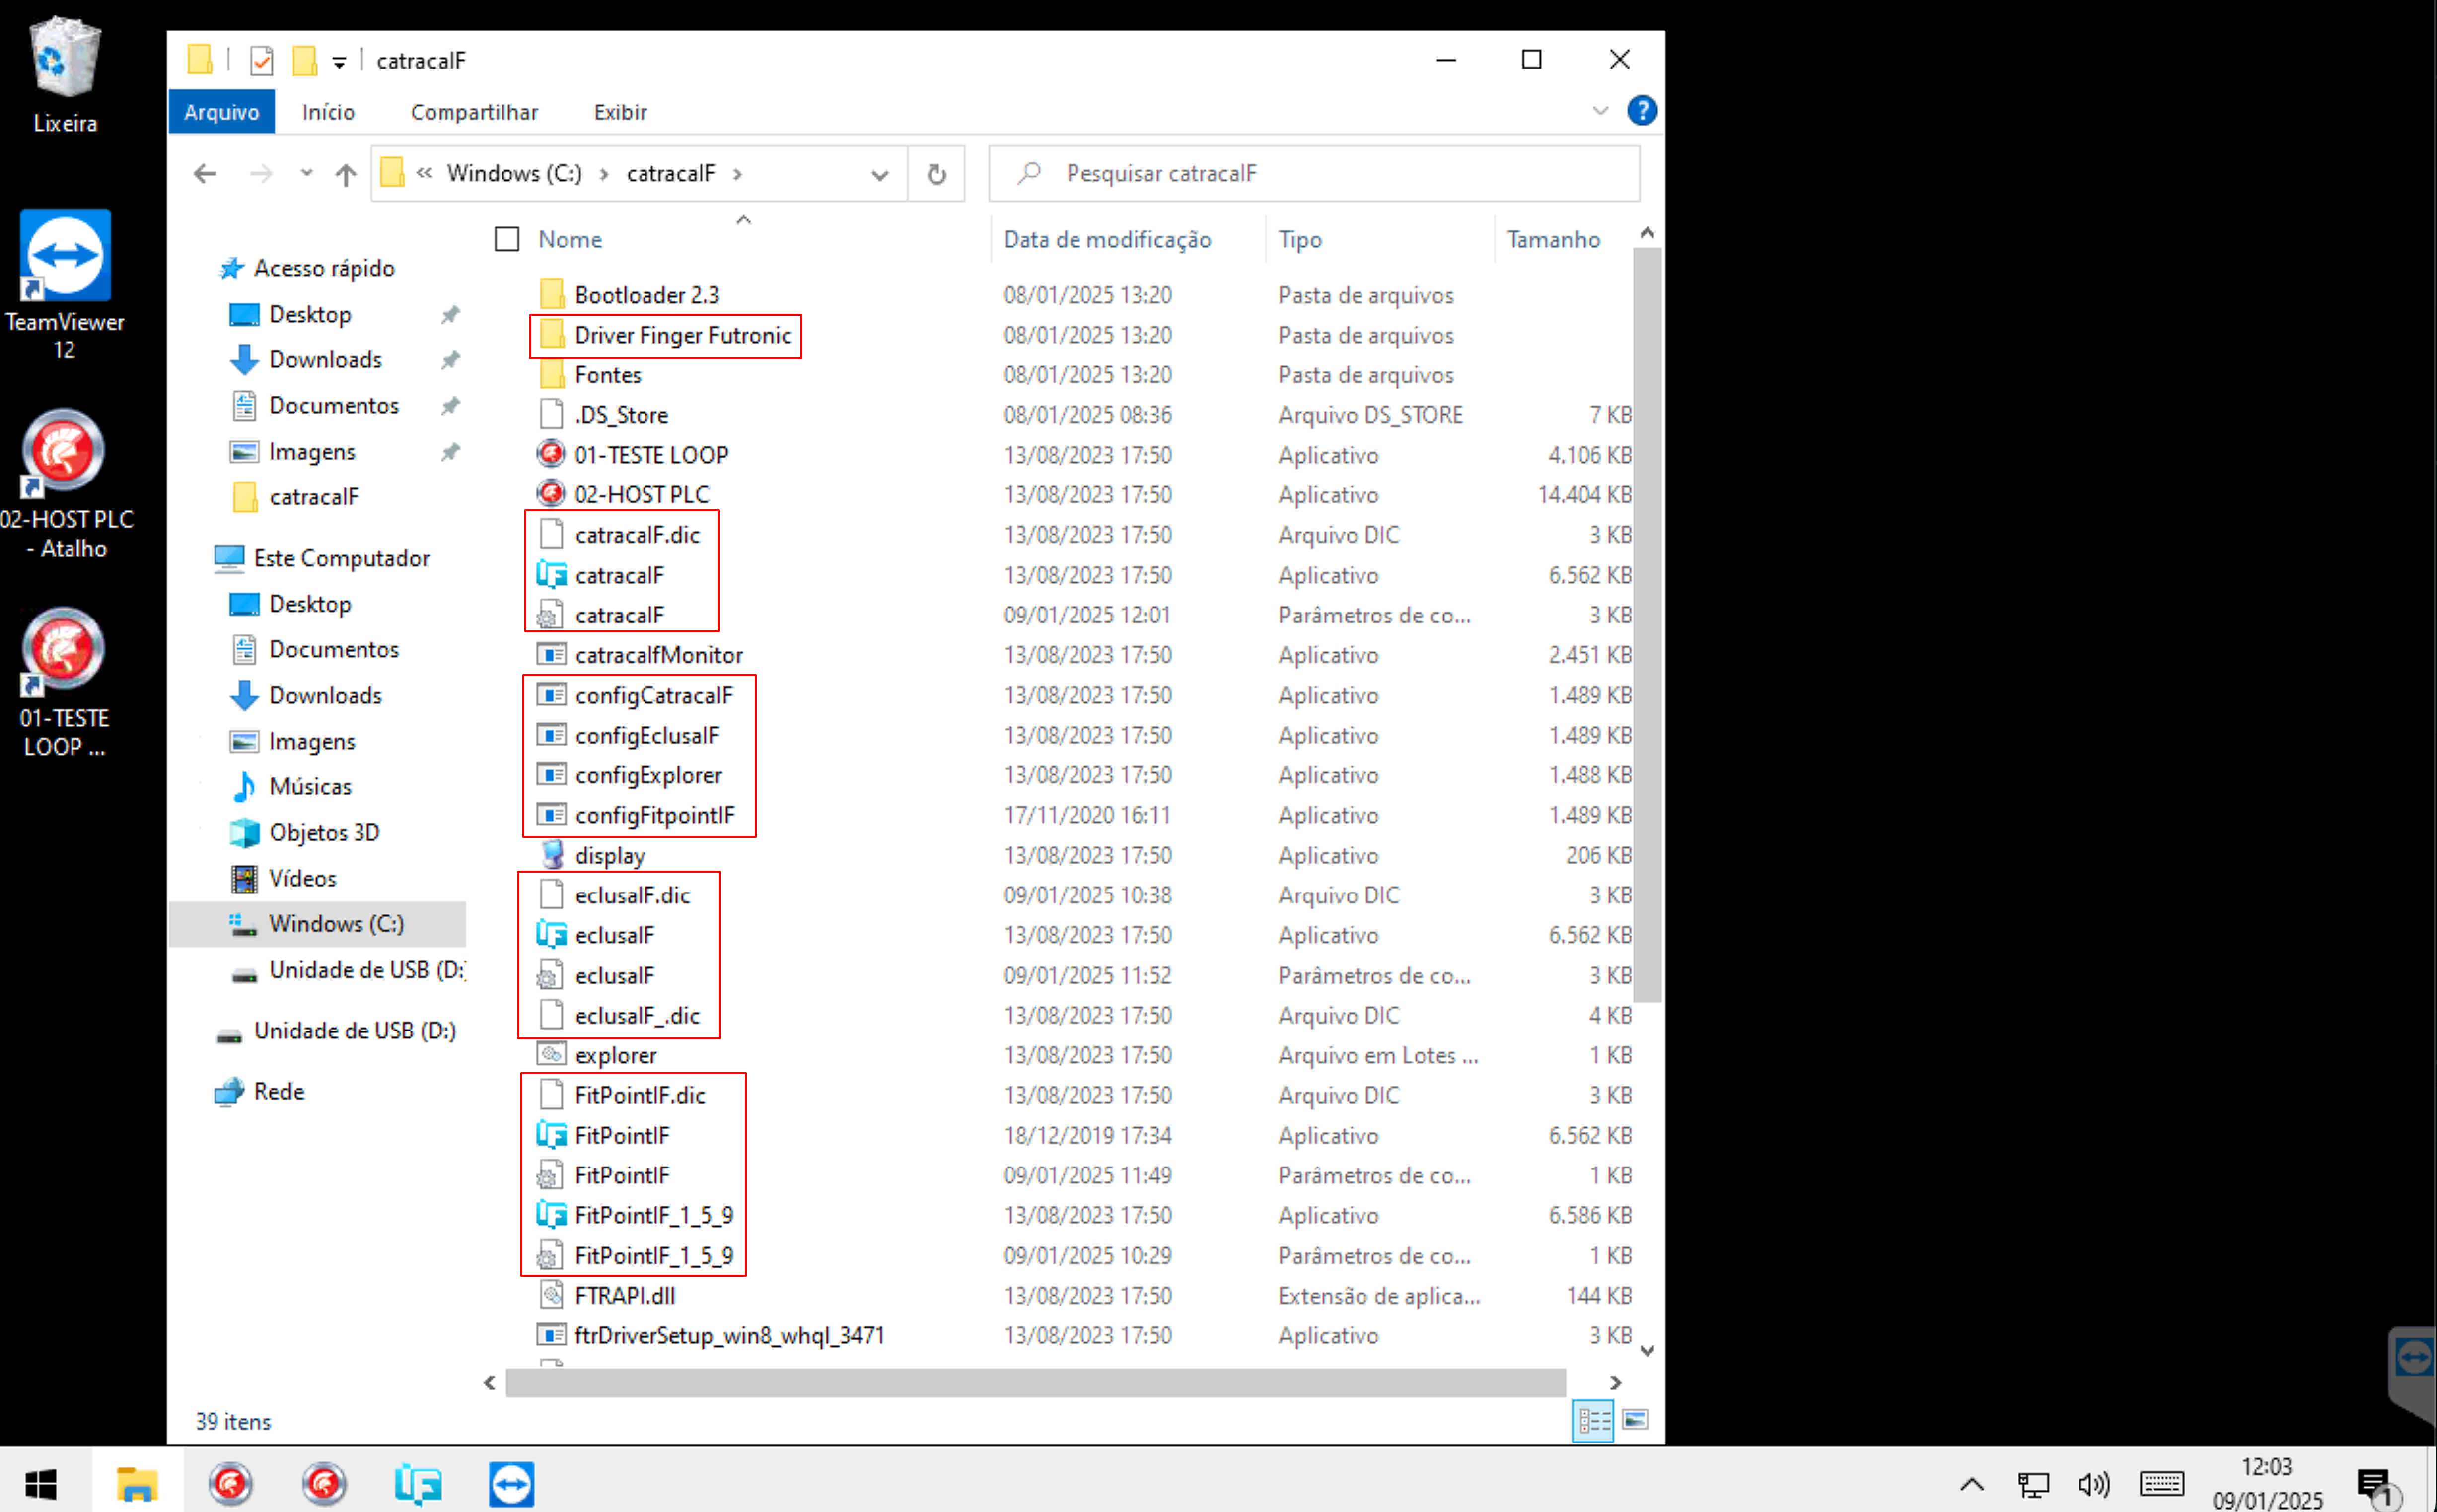Open TeamViewer from the taskbar
The width and height of the screenshot is (2437, 1512).
pyautogui.click(x=511, y=1484)
